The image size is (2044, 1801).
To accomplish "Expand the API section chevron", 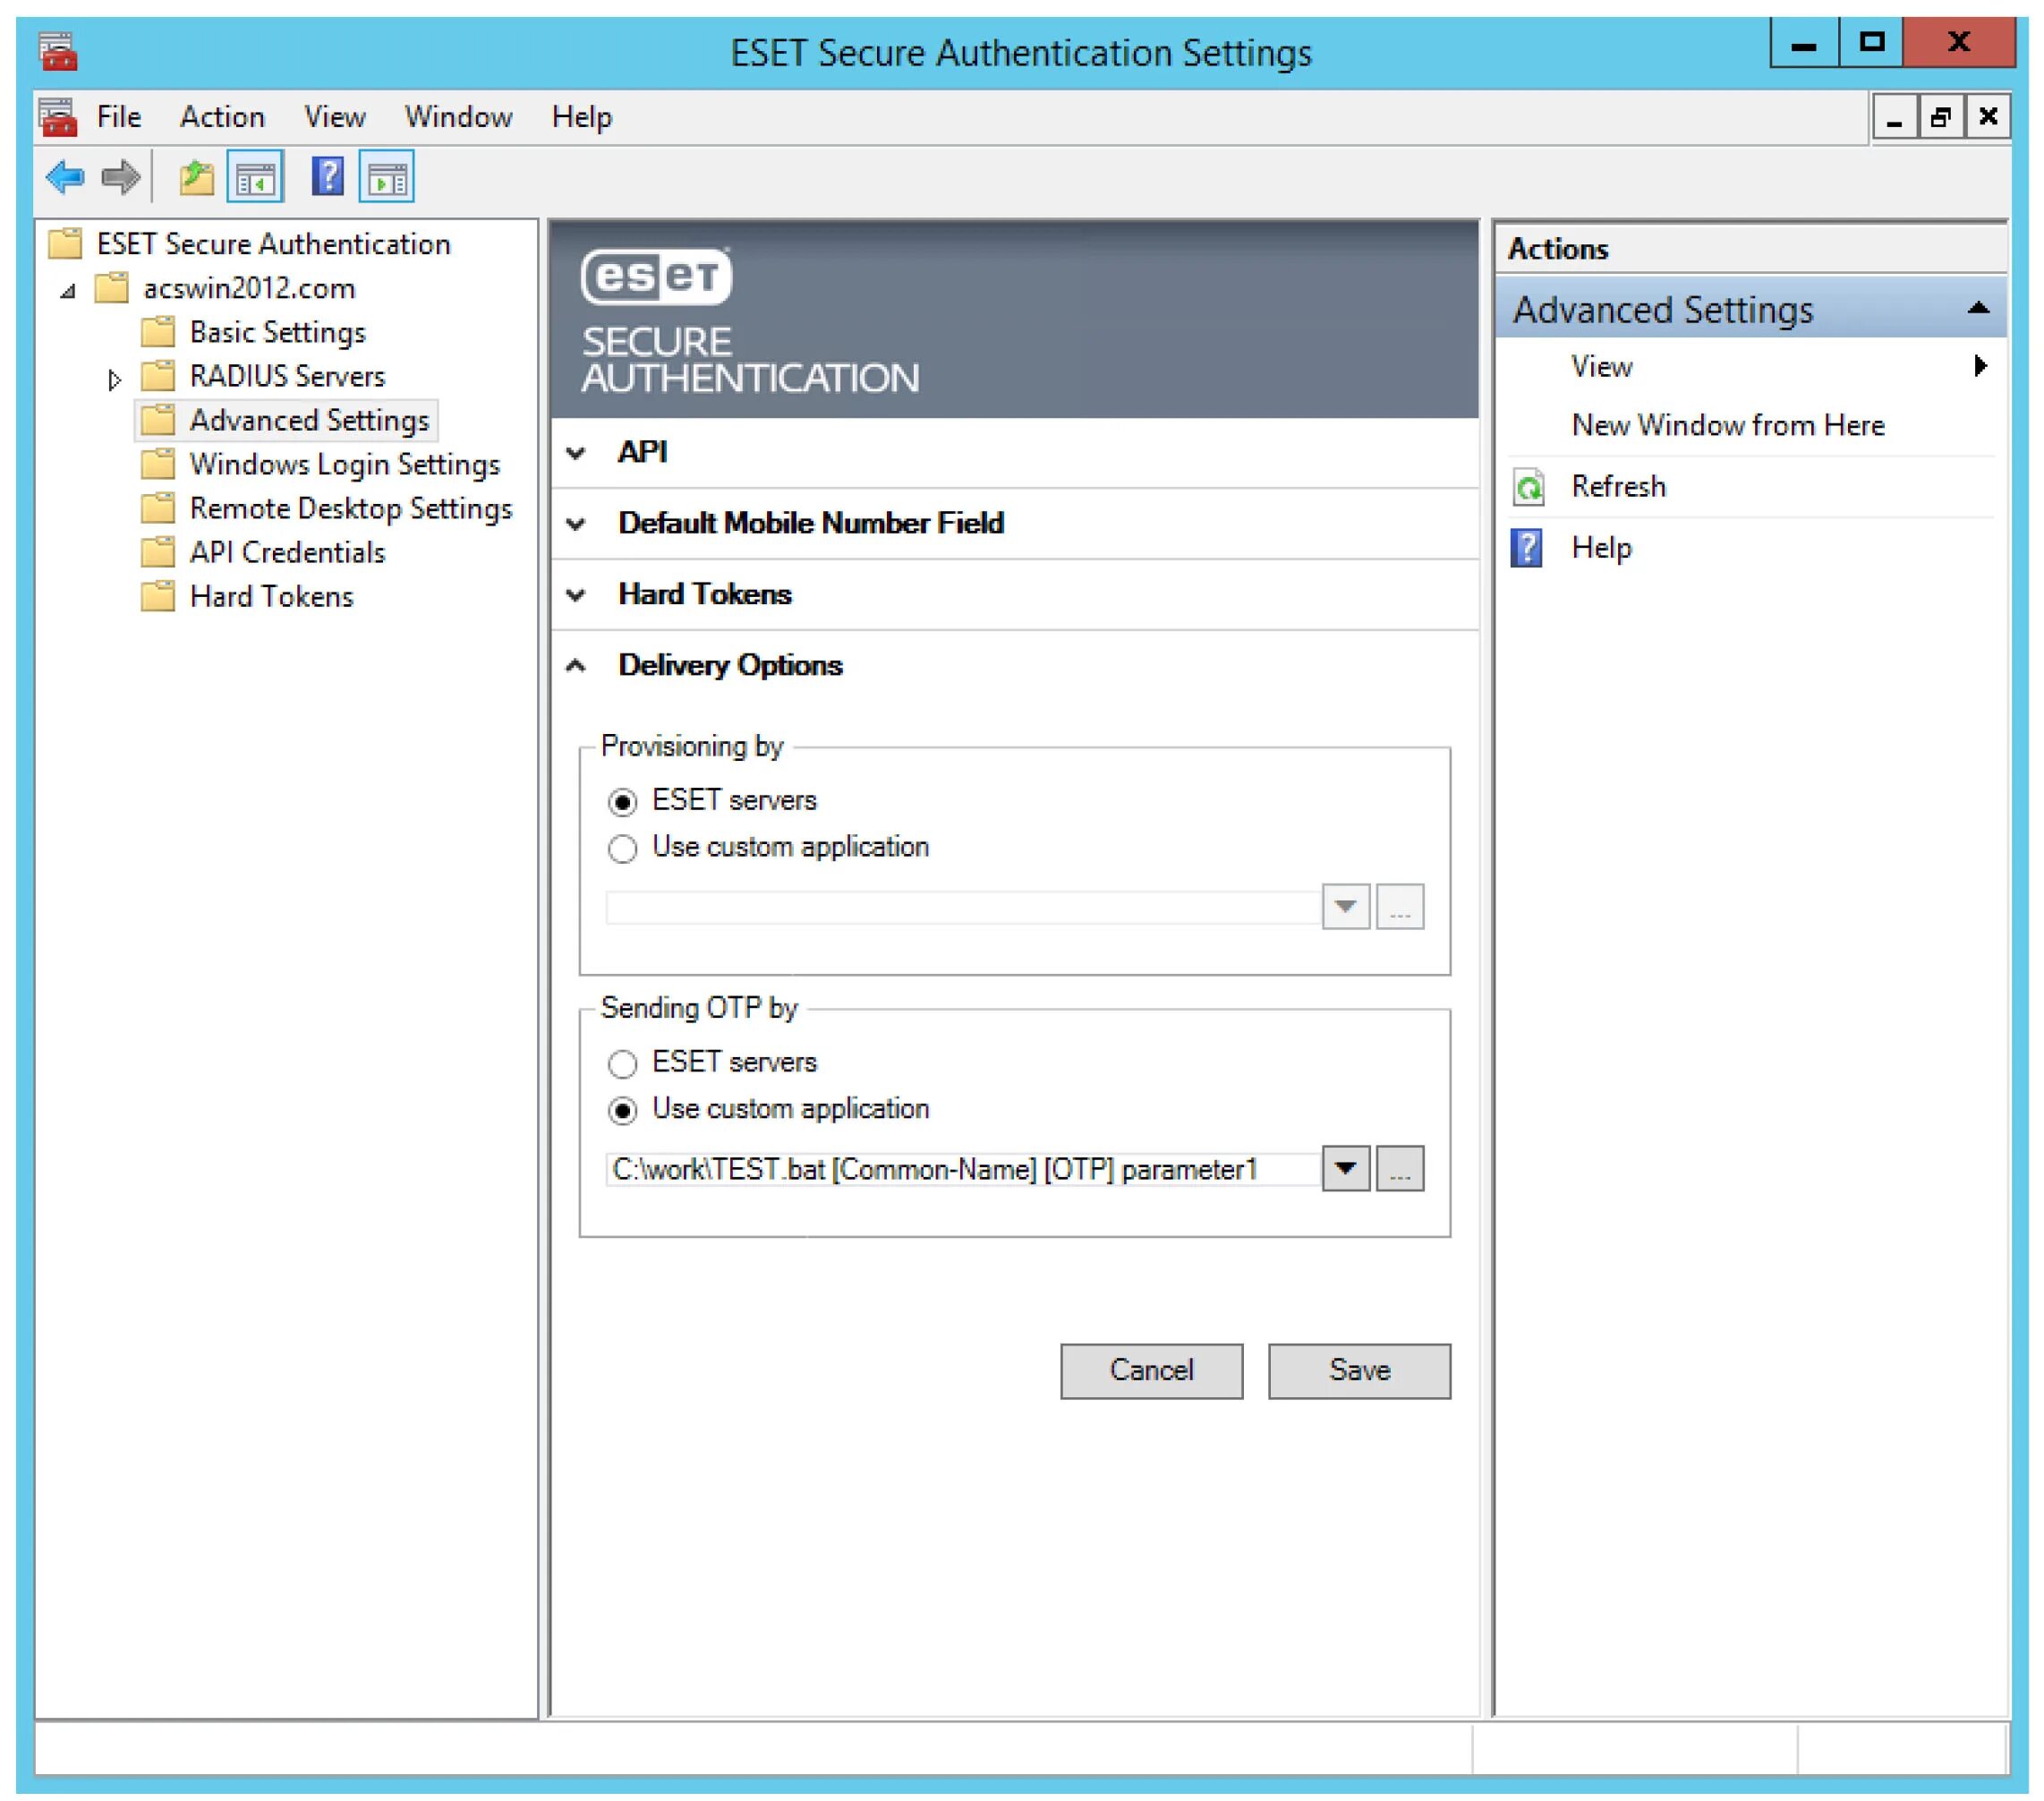I will point(576,453).
